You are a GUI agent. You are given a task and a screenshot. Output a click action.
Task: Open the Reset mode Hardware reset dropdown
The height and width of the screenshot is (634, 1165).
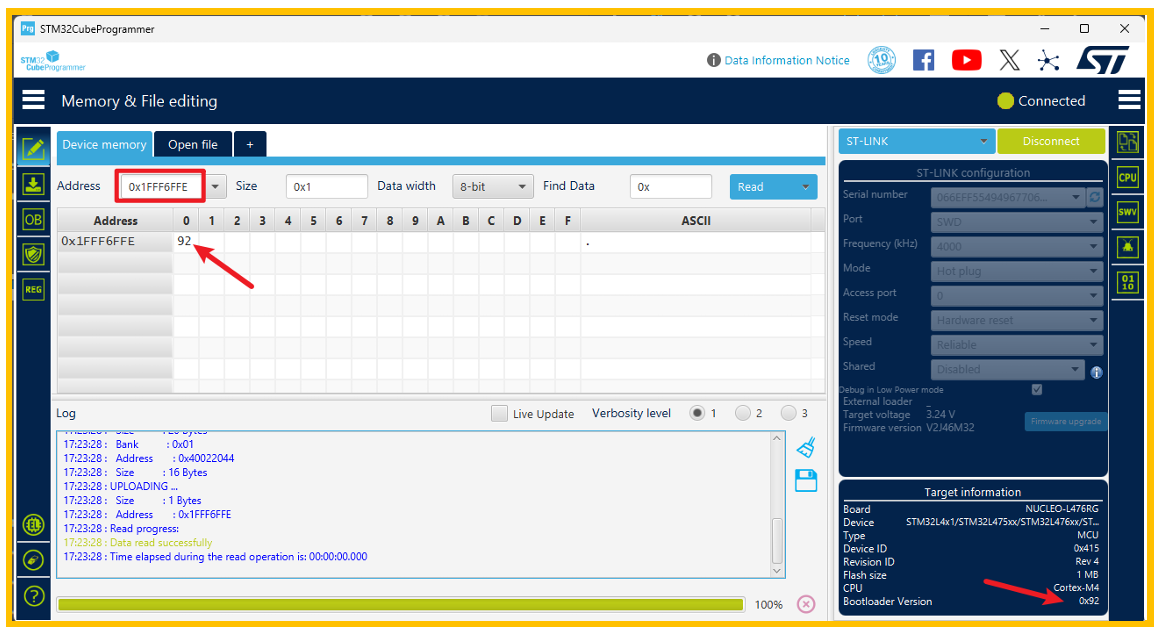pyautogui.click(x=1016, y=320)
